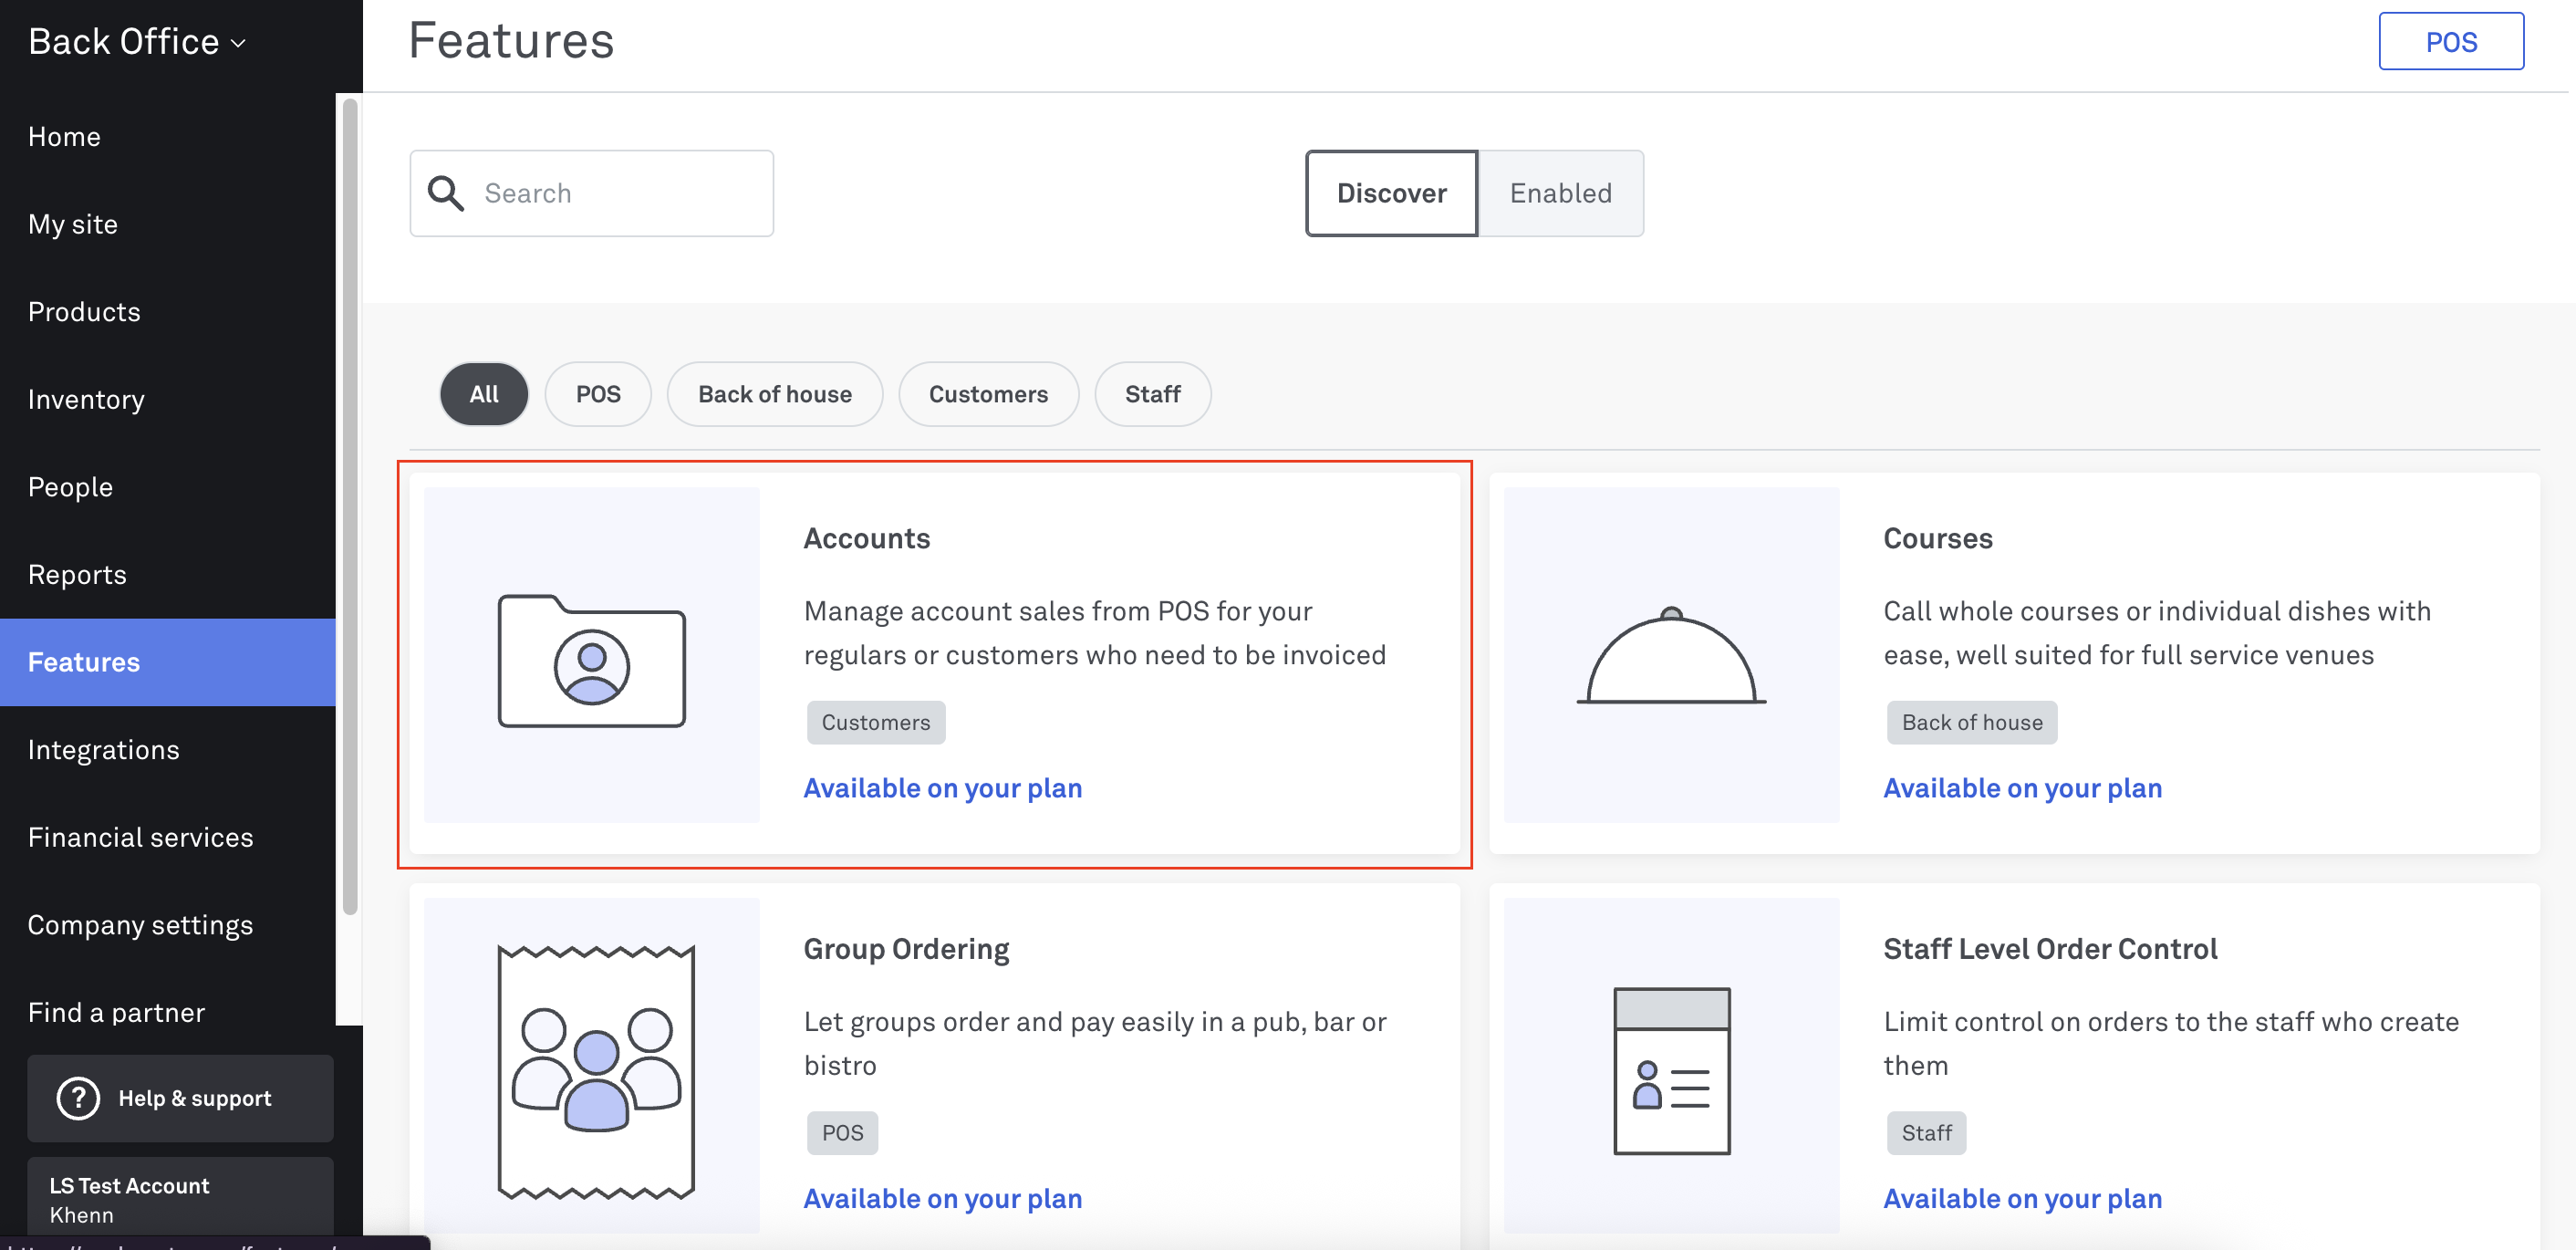
Task: Open My site in the sidebar
Action: tap(168, 224)
